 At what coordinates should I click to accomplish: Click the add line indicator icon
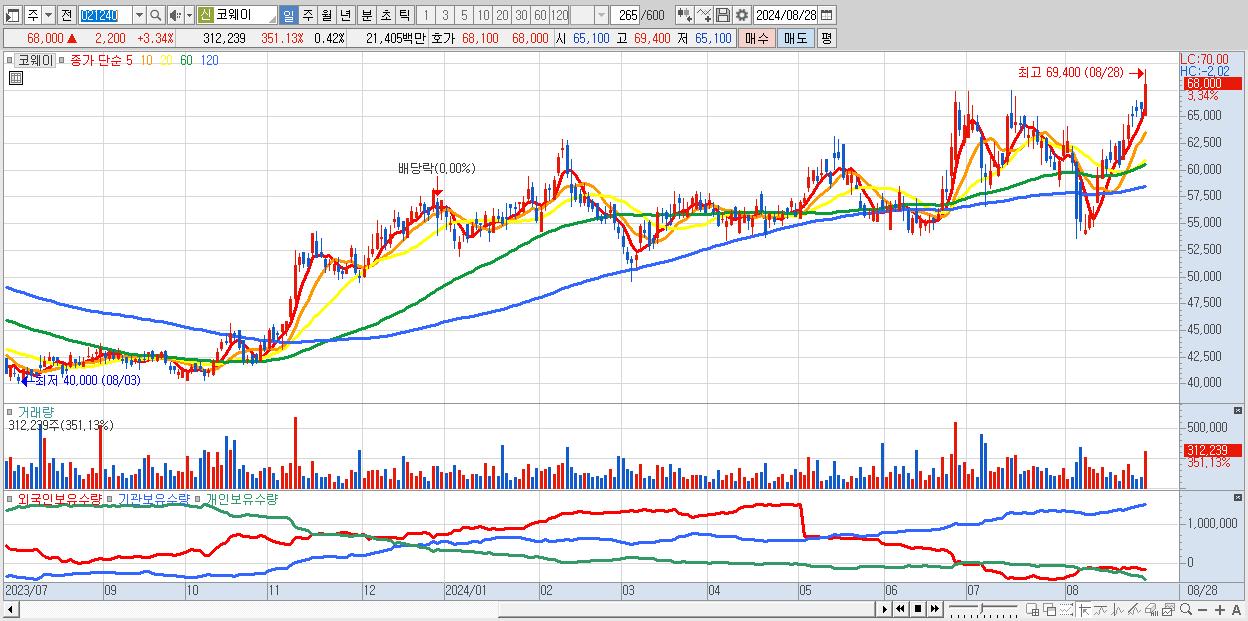(704, 15)
